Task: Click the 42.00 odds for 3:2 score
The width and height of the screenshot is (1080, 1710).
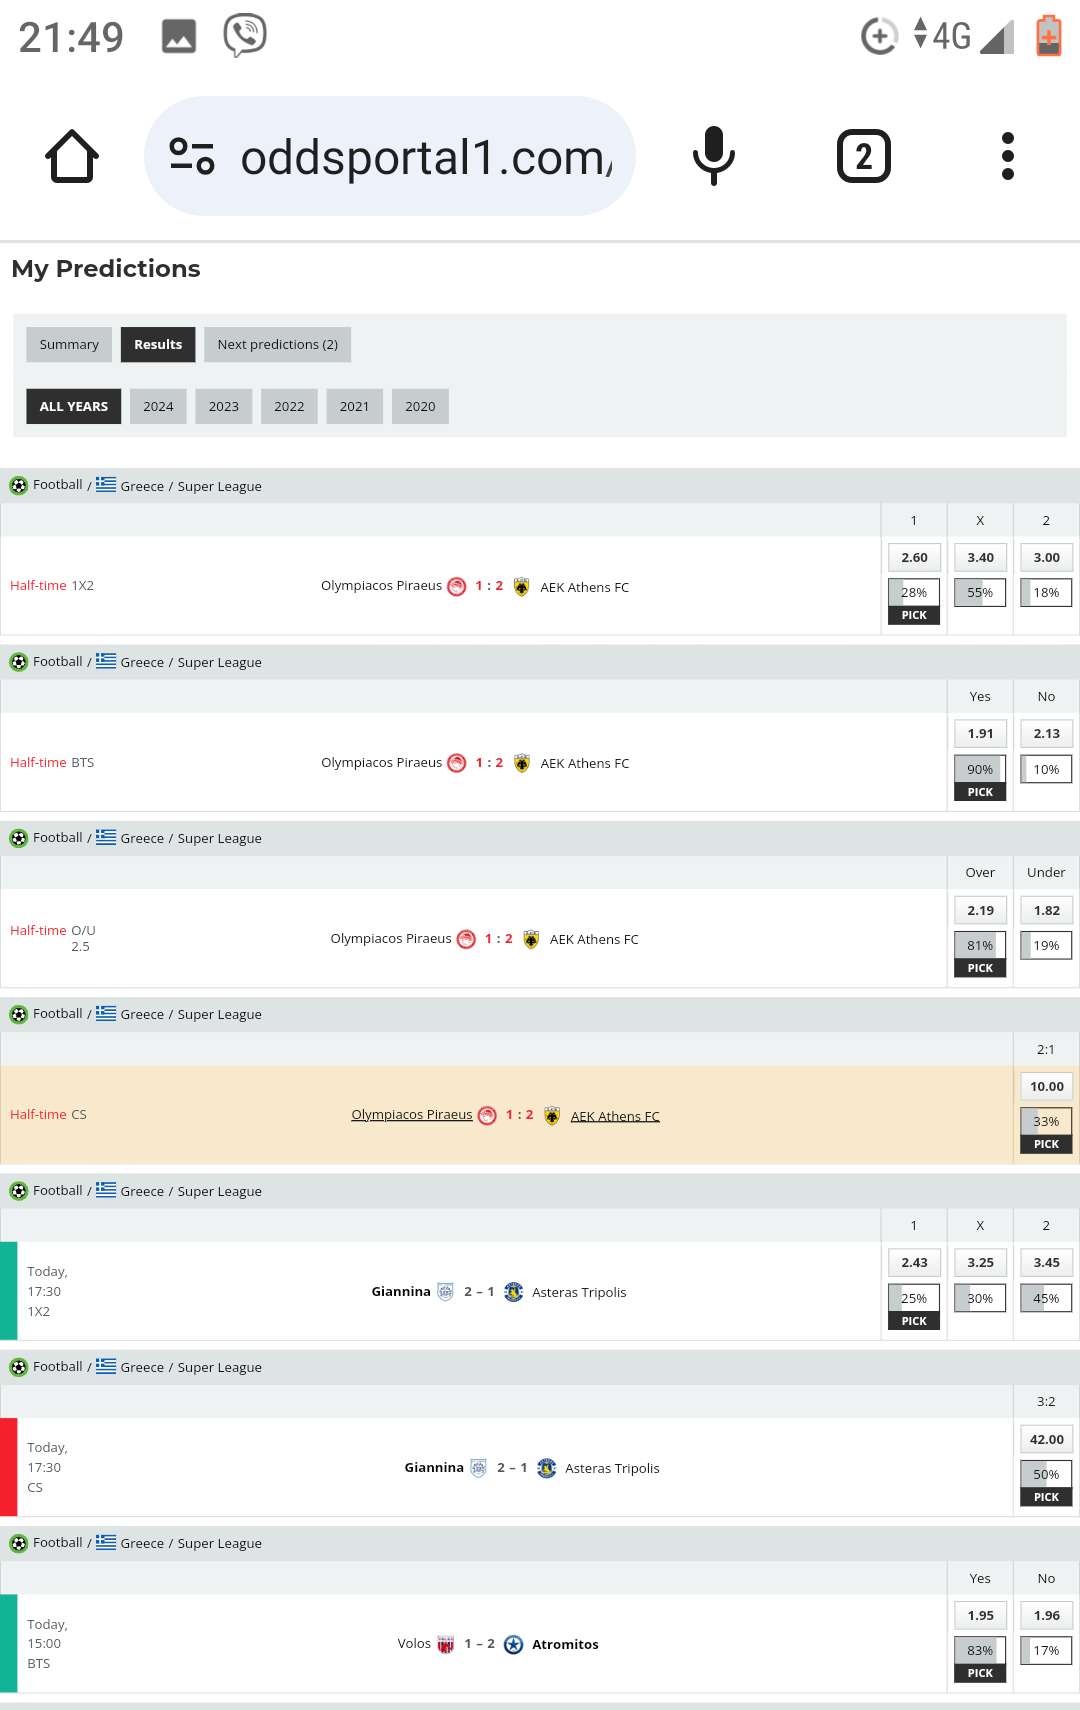Action: tap(1046, 1440)
